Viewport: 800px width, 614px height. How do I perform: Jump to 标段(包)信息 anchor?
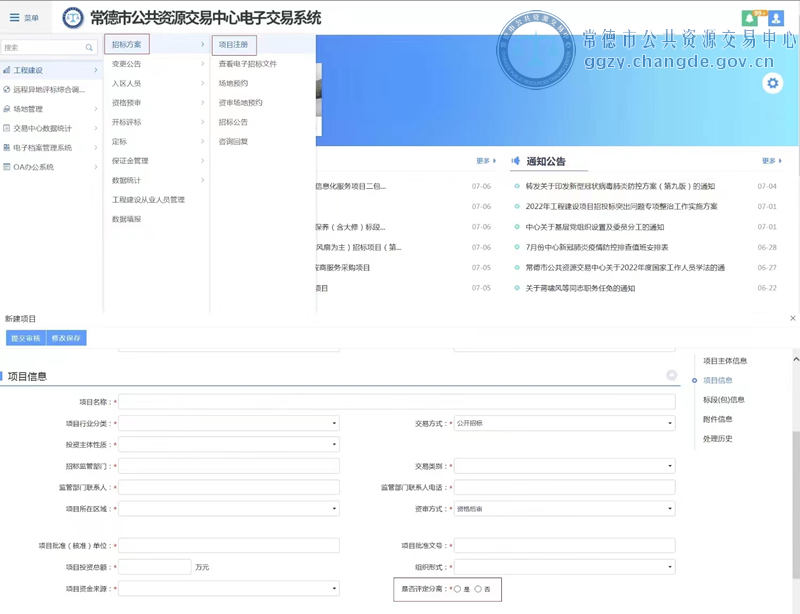(723, 400)
